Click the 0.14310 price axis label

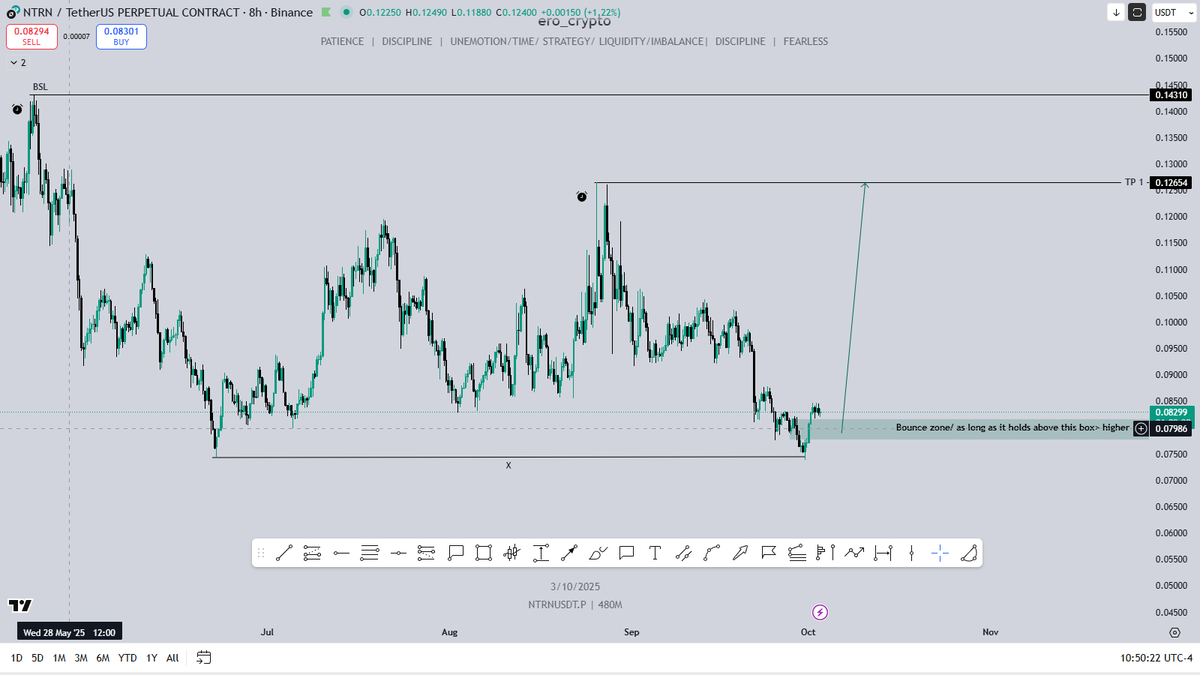[1171, 95]
